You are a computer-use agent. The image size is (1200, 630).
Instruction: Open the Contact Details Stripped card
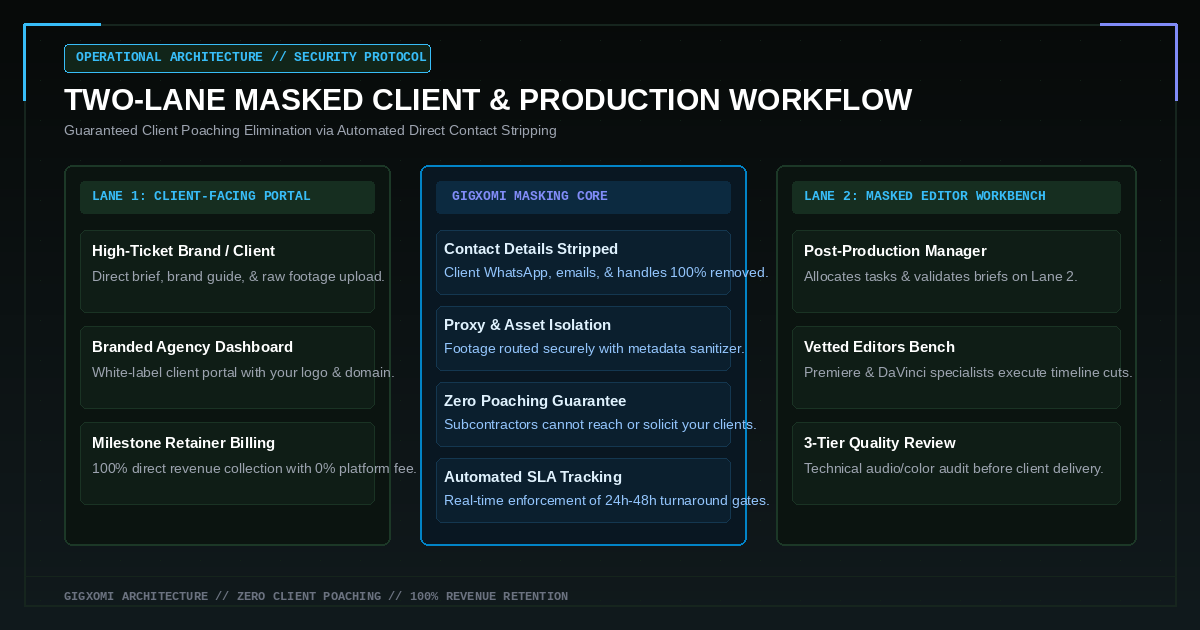[583, 262]
